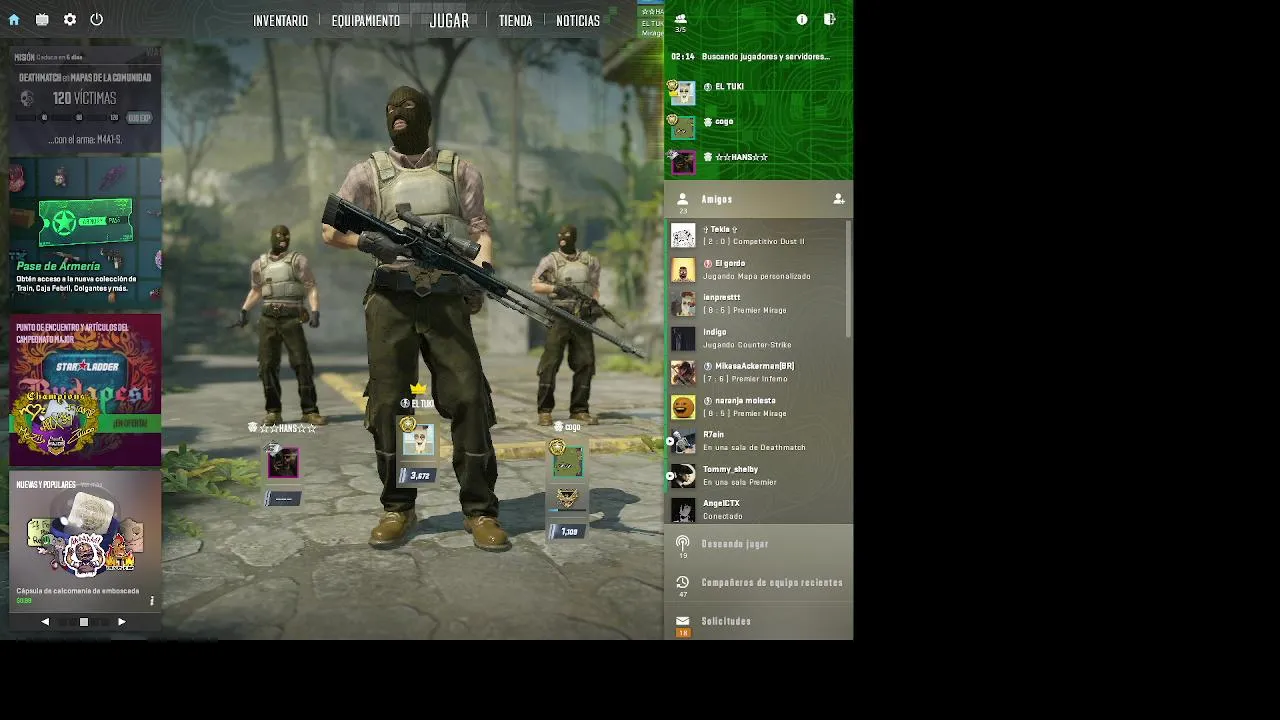The height and width of the screenshot is (720, 1280).
Task: Click EL TUKI player card avatar in scene
Action: (418, 439)
